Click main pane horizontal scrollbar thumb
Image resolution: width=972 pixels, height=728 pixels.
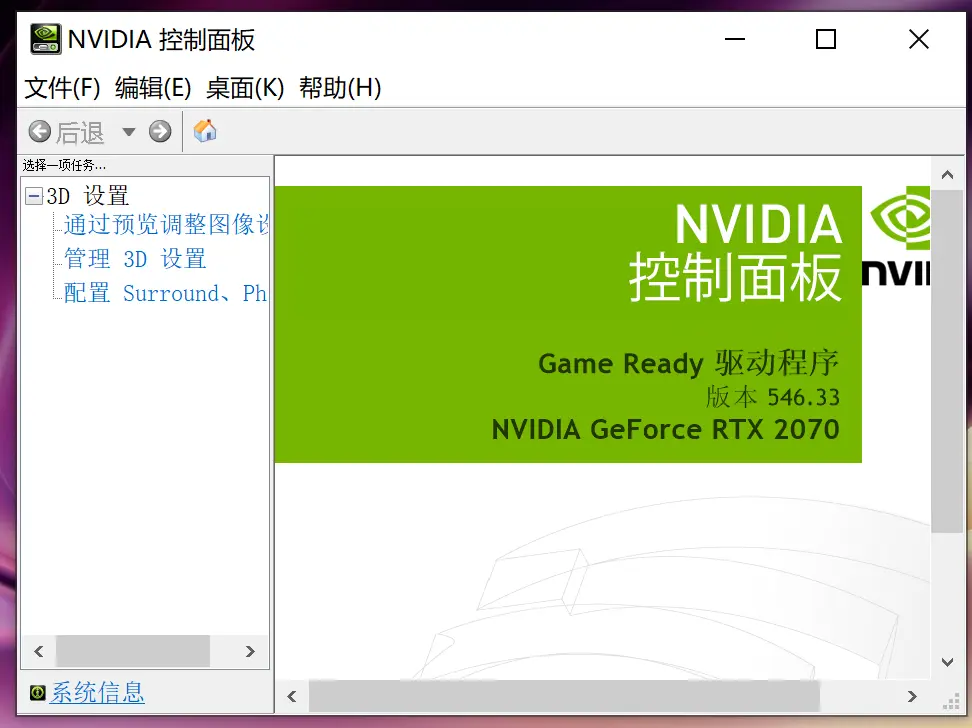coord(564,696)
